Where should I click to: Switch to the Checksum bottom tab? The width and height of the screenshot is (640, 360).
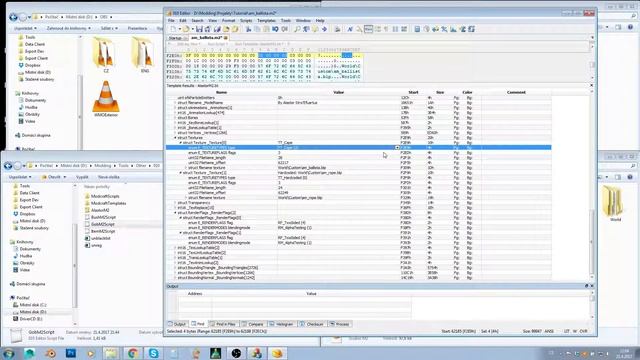[x=312, y=324]
